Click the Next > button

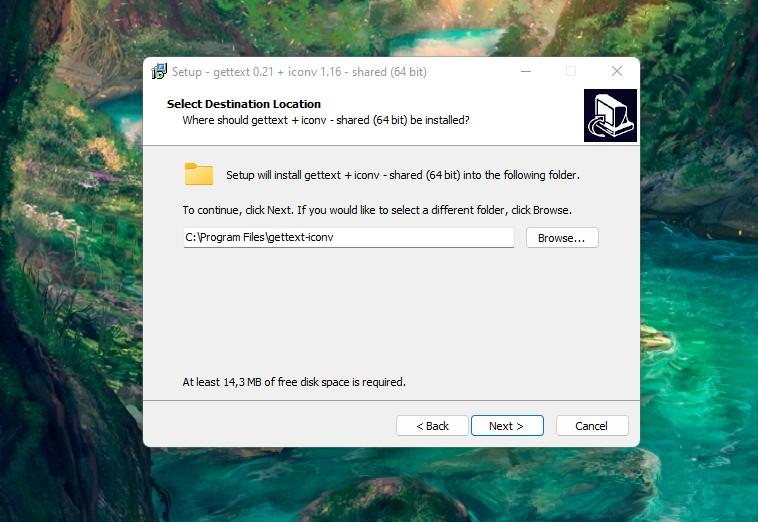point(507,426)
